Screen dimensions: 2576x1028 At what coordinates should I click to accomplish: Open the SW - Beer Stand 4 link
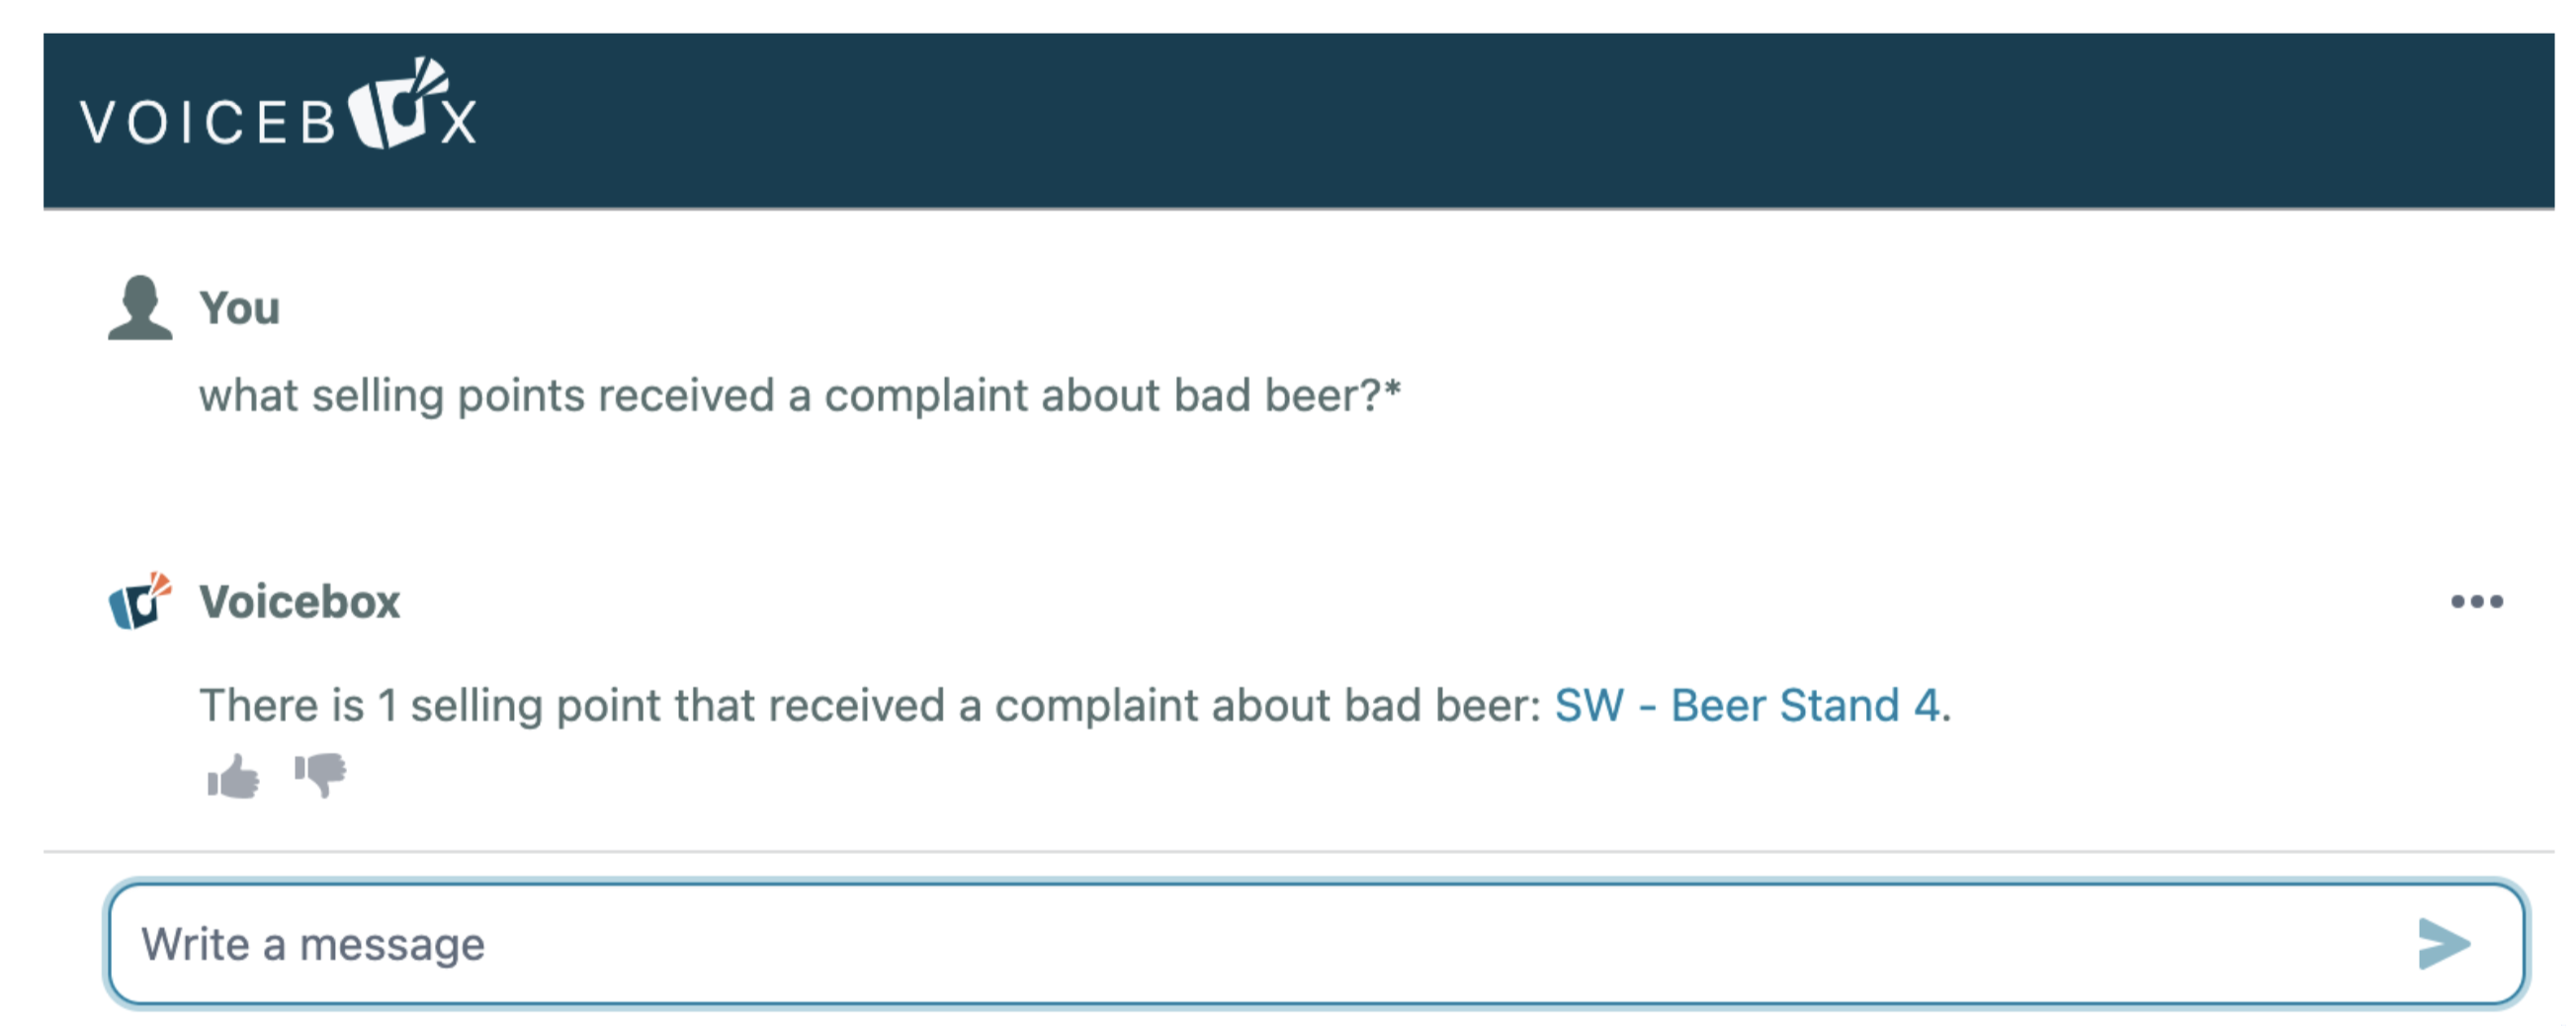1746,705
